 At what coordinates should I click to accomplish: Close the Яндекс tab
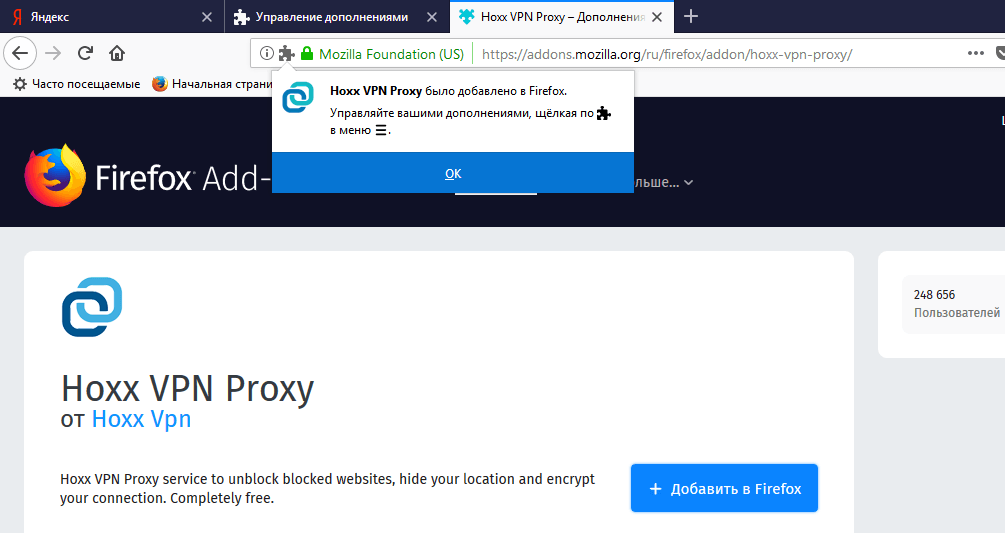point(207,17)
